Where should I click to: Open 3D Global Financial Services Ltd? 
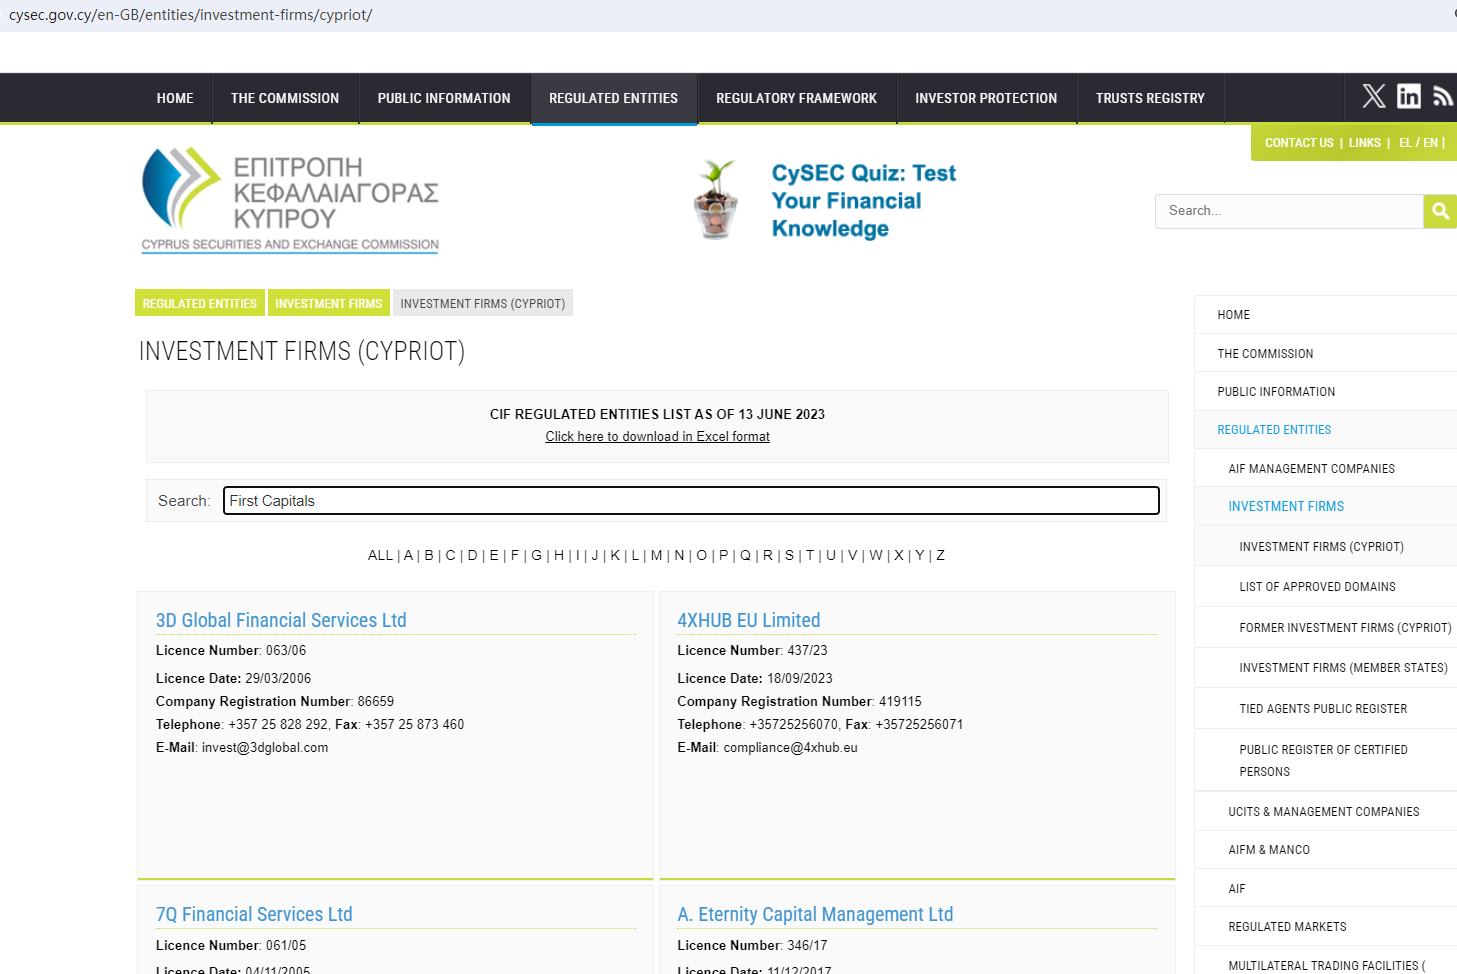281,620
